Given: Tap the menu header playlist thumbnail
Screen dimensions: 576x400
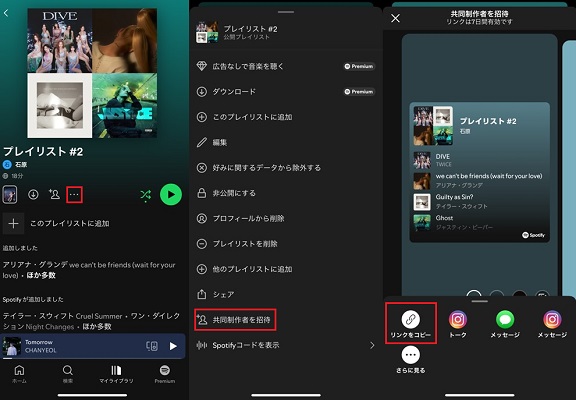Looking at the screenshot, I should click(x=207, y=32).
